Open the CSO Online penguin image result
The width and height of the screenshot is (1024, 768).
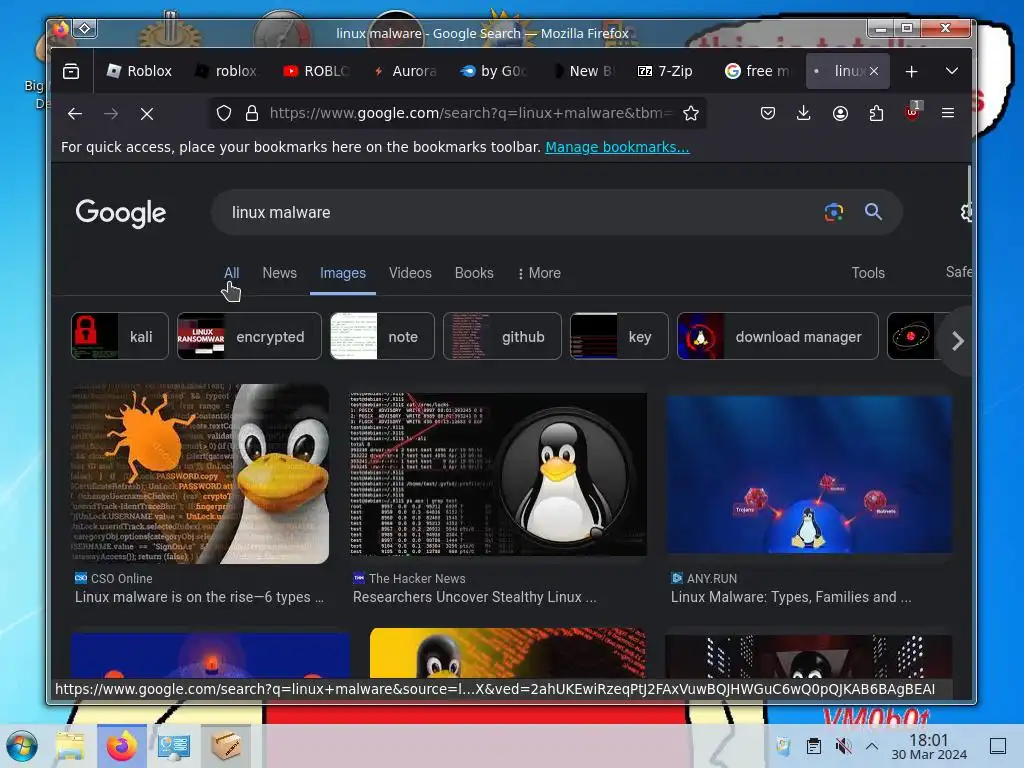pyautogui.click(x=200, y=474)
